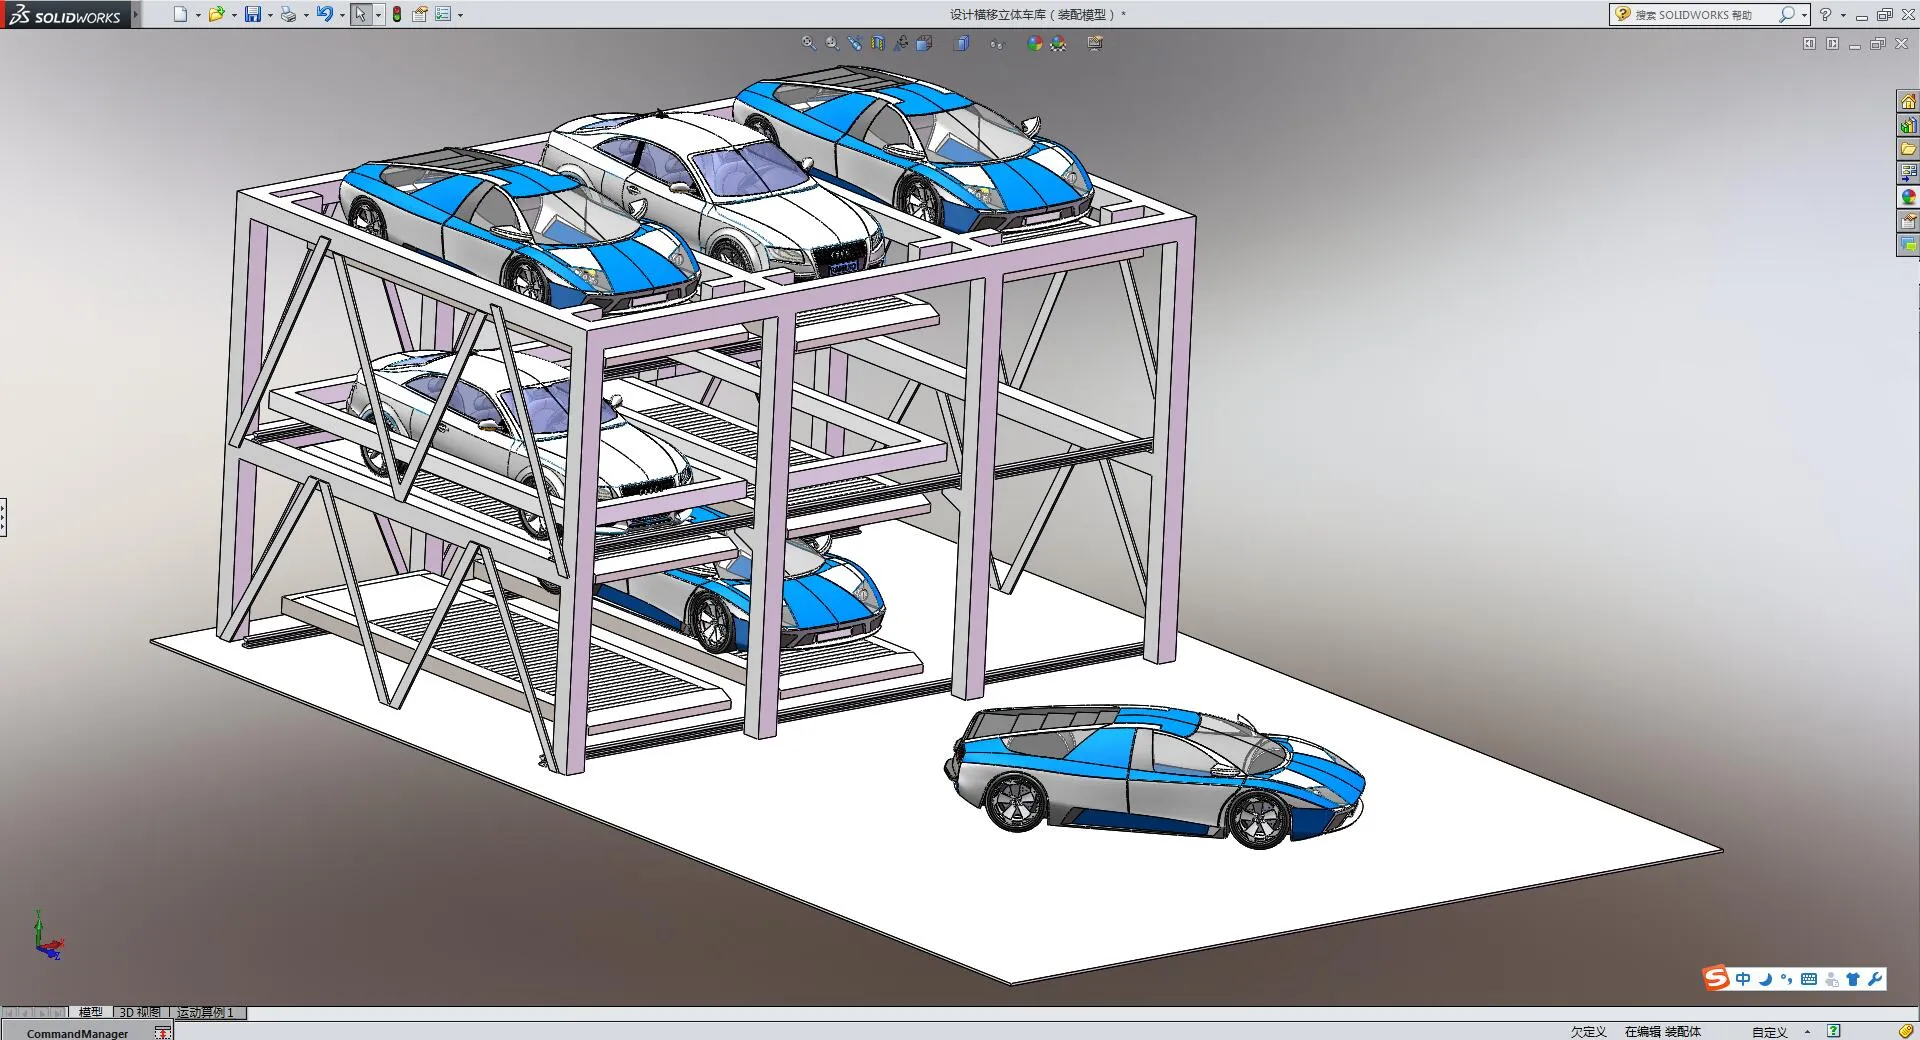Click the magnifier search icon

coord(1787,14)
